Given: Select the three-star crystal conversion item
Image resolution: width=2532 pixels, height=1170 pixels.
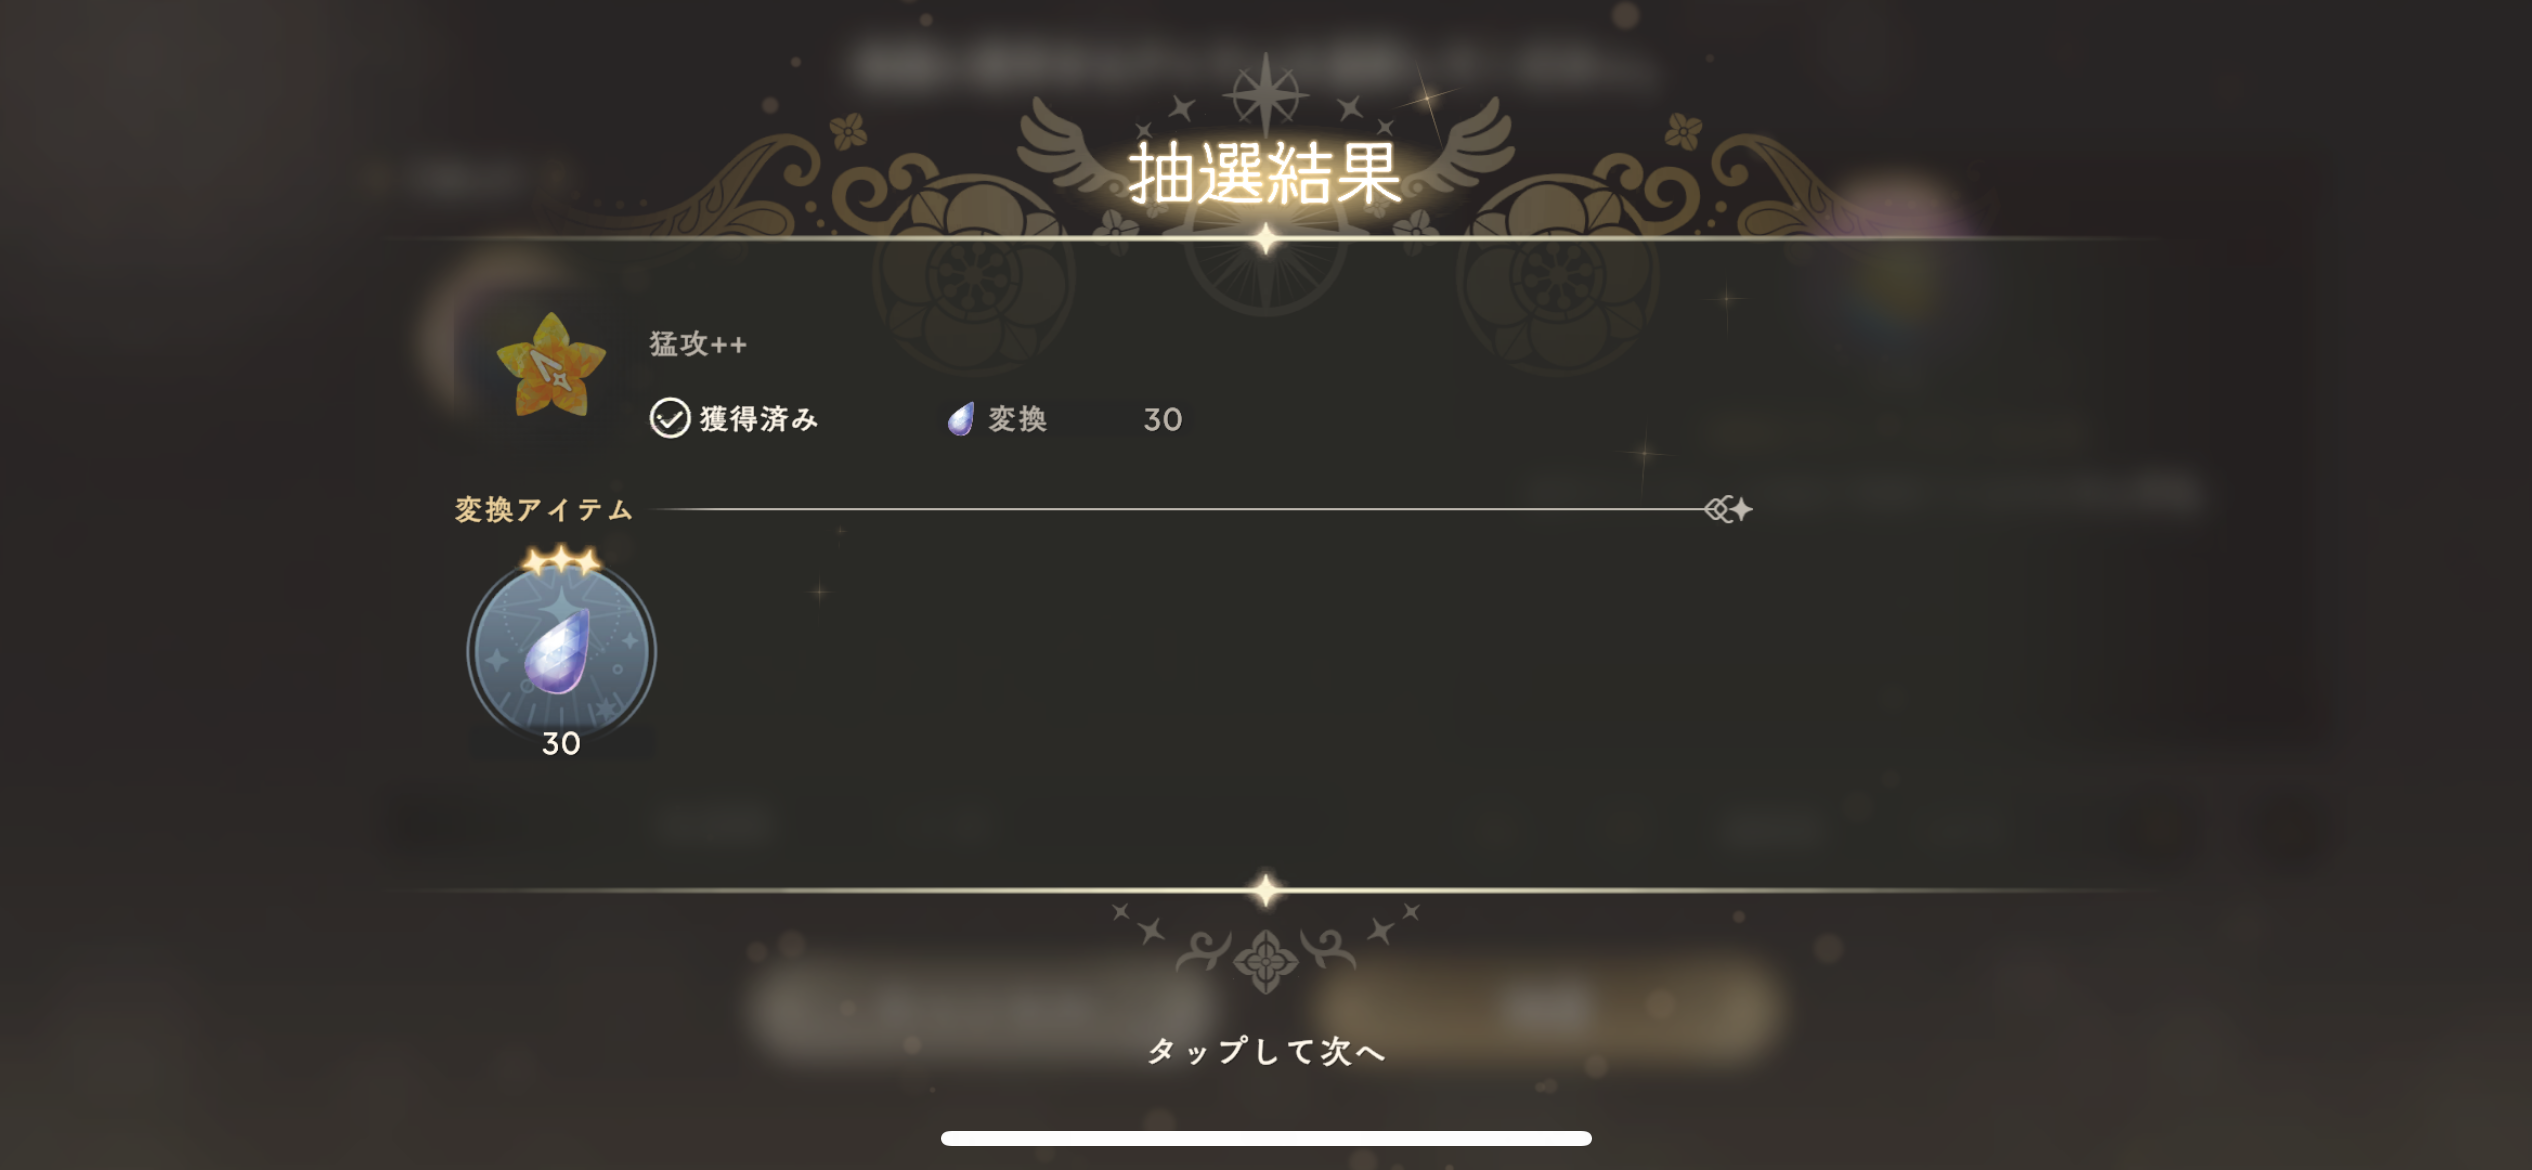Looking at the screenshot, I should click(561, 652).
